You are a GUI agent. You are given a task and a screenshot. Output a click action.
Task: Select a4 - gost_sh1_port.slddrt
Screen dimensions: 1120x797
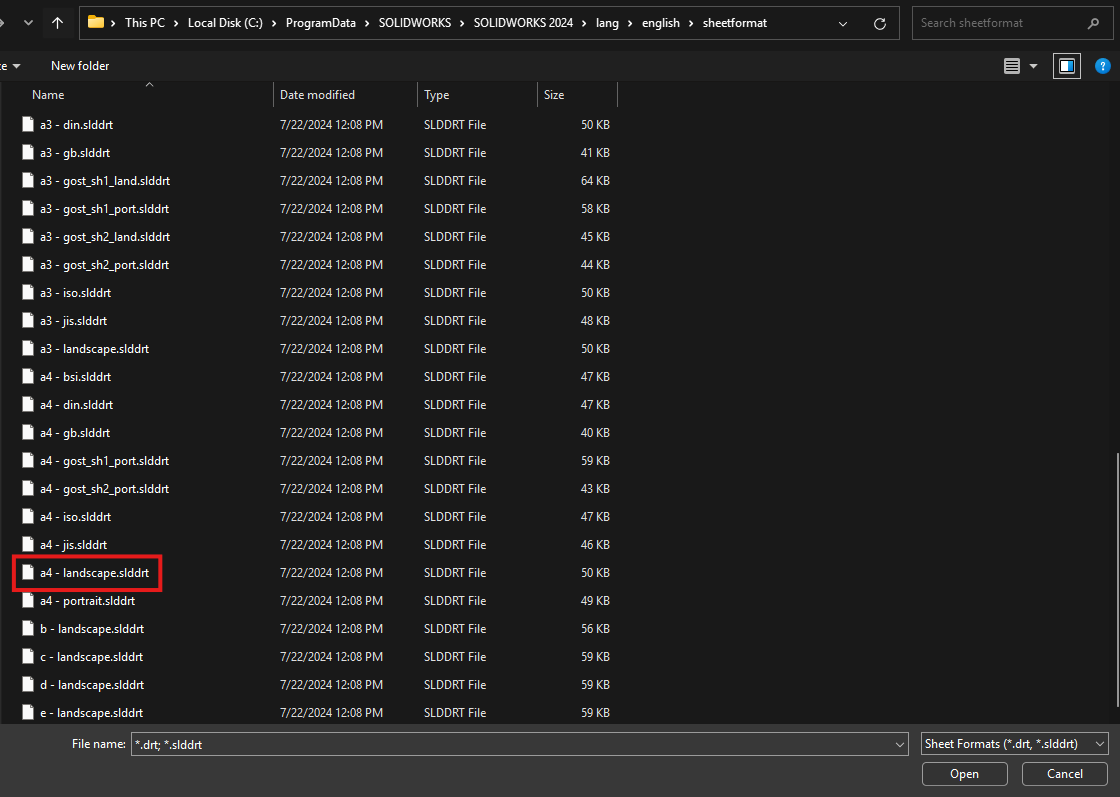click(x=104, y=461)
